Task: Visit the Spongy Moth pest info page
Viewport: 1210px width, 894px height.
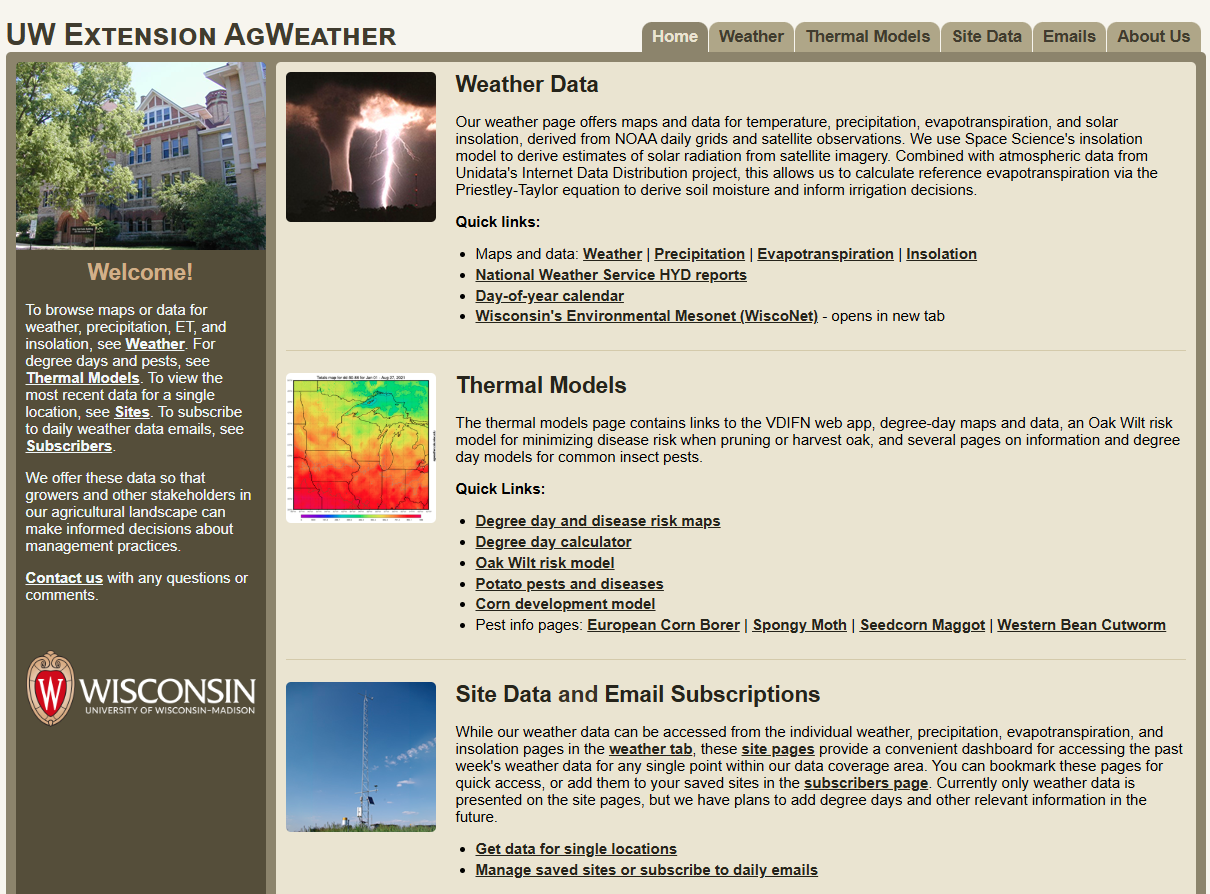Action: (x=799, y=625)
